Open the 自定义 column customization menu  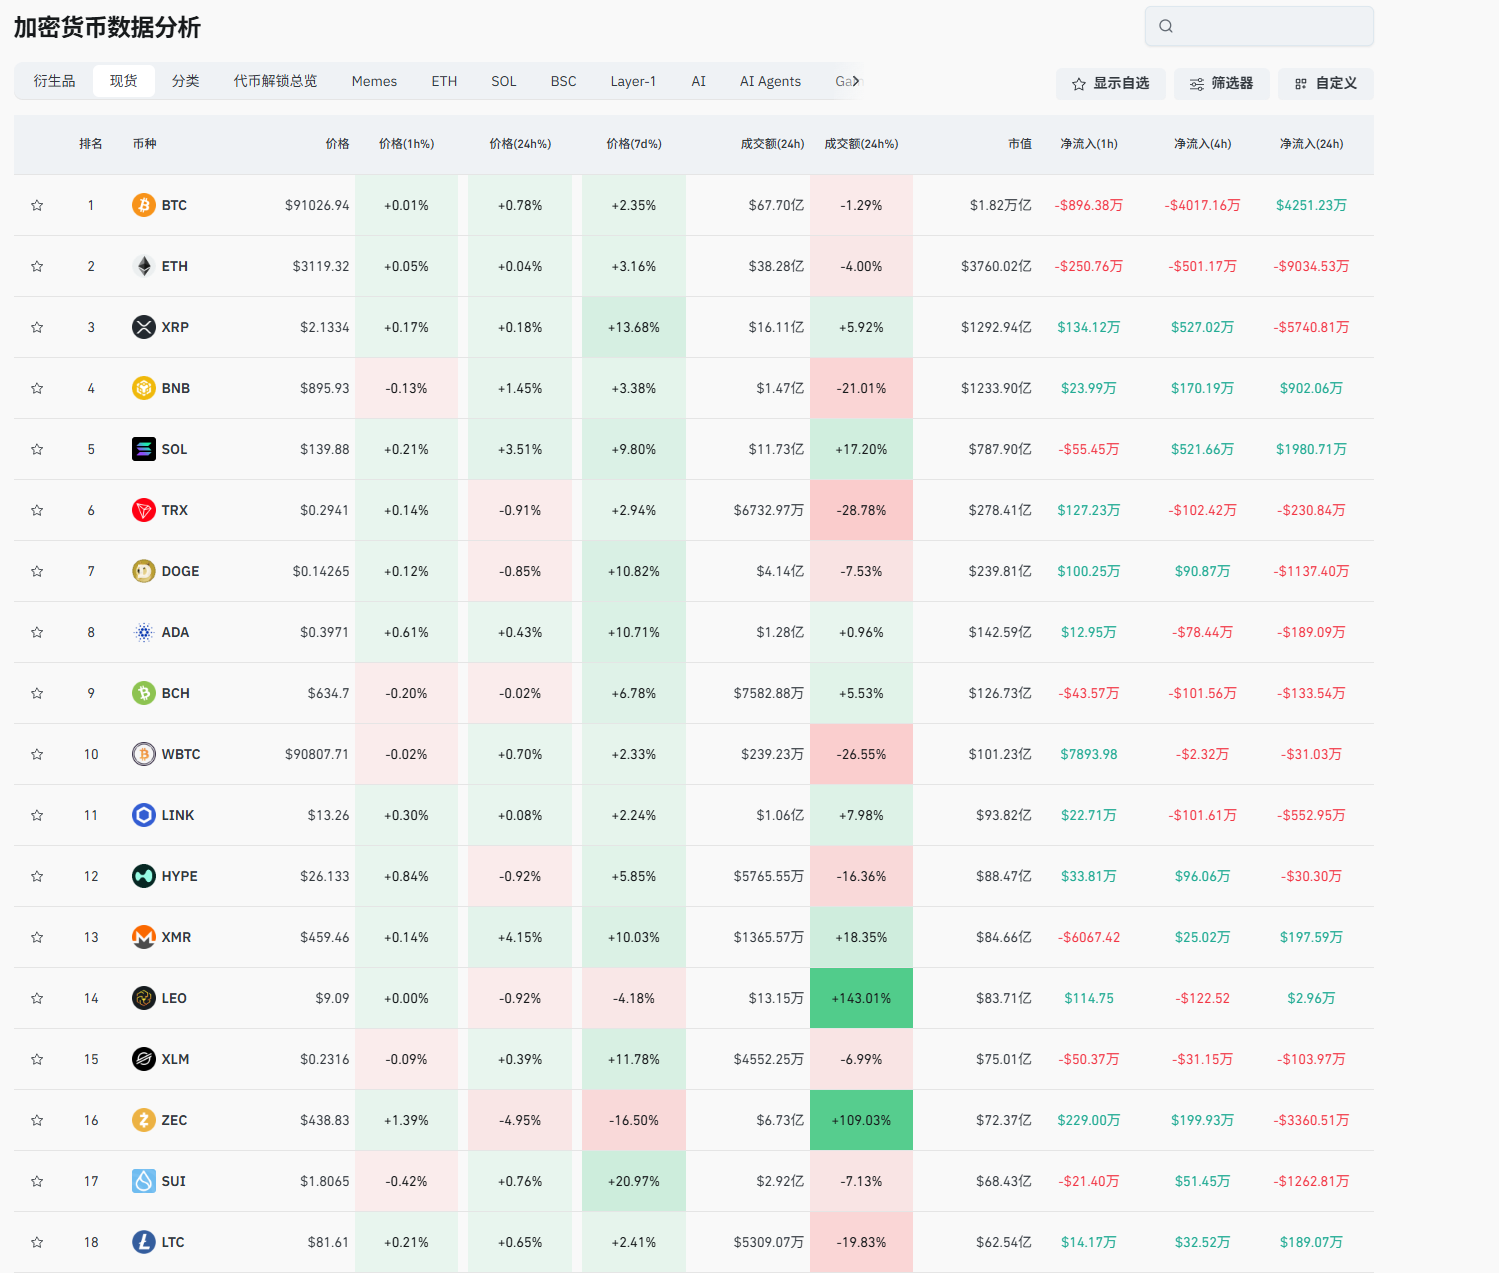(x=1325, y=84)
